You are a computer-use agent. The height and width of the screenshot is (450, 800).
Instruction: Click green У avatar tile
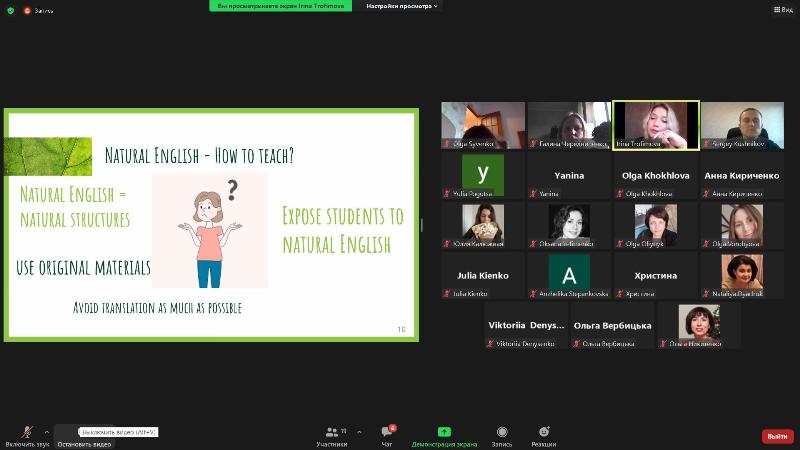[x=483, y=174]
